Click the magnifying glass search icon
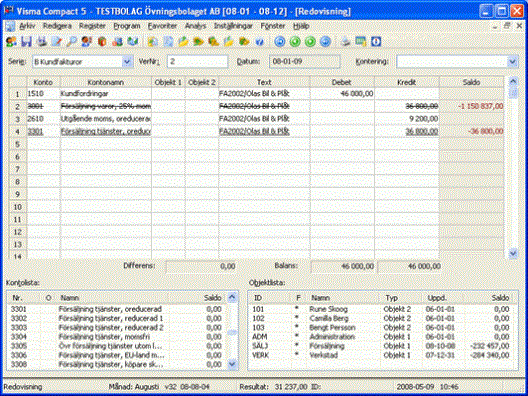528x396 pixels. point(71,42)
